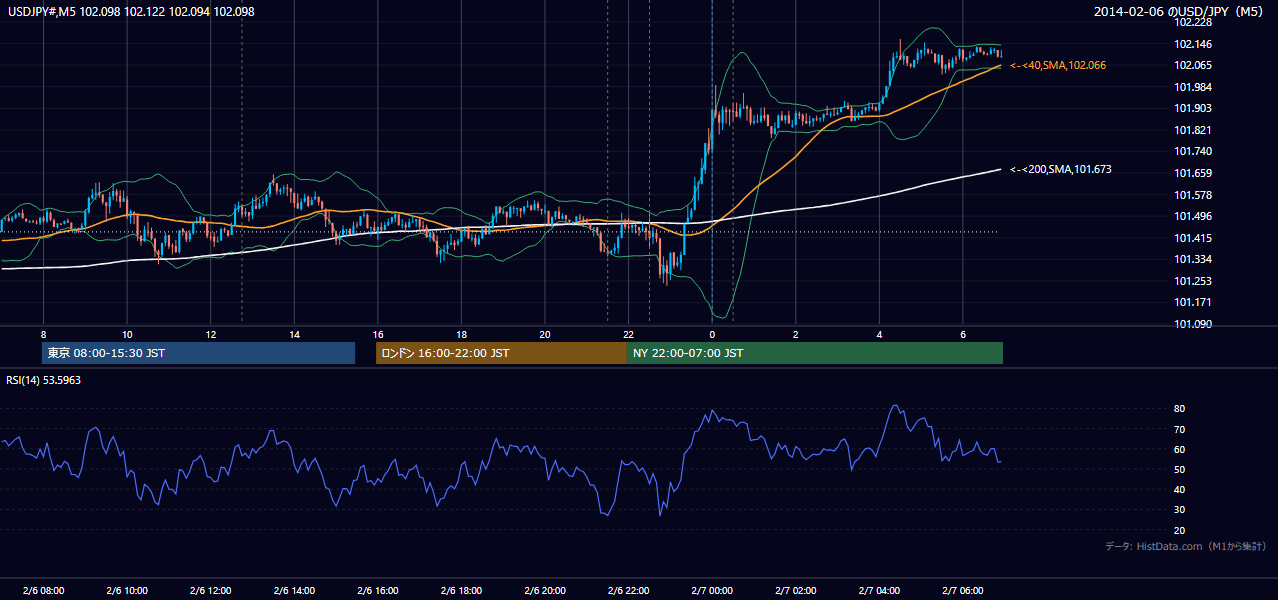The width and height of the screenshot is (1278, 600).
Task: Click the 2/7 04:00 time axis label
Action: [879, 590]
